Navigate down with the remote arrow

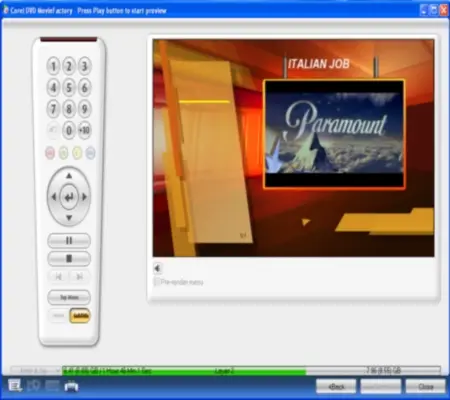pyautogui.click(x=69, y=218)
